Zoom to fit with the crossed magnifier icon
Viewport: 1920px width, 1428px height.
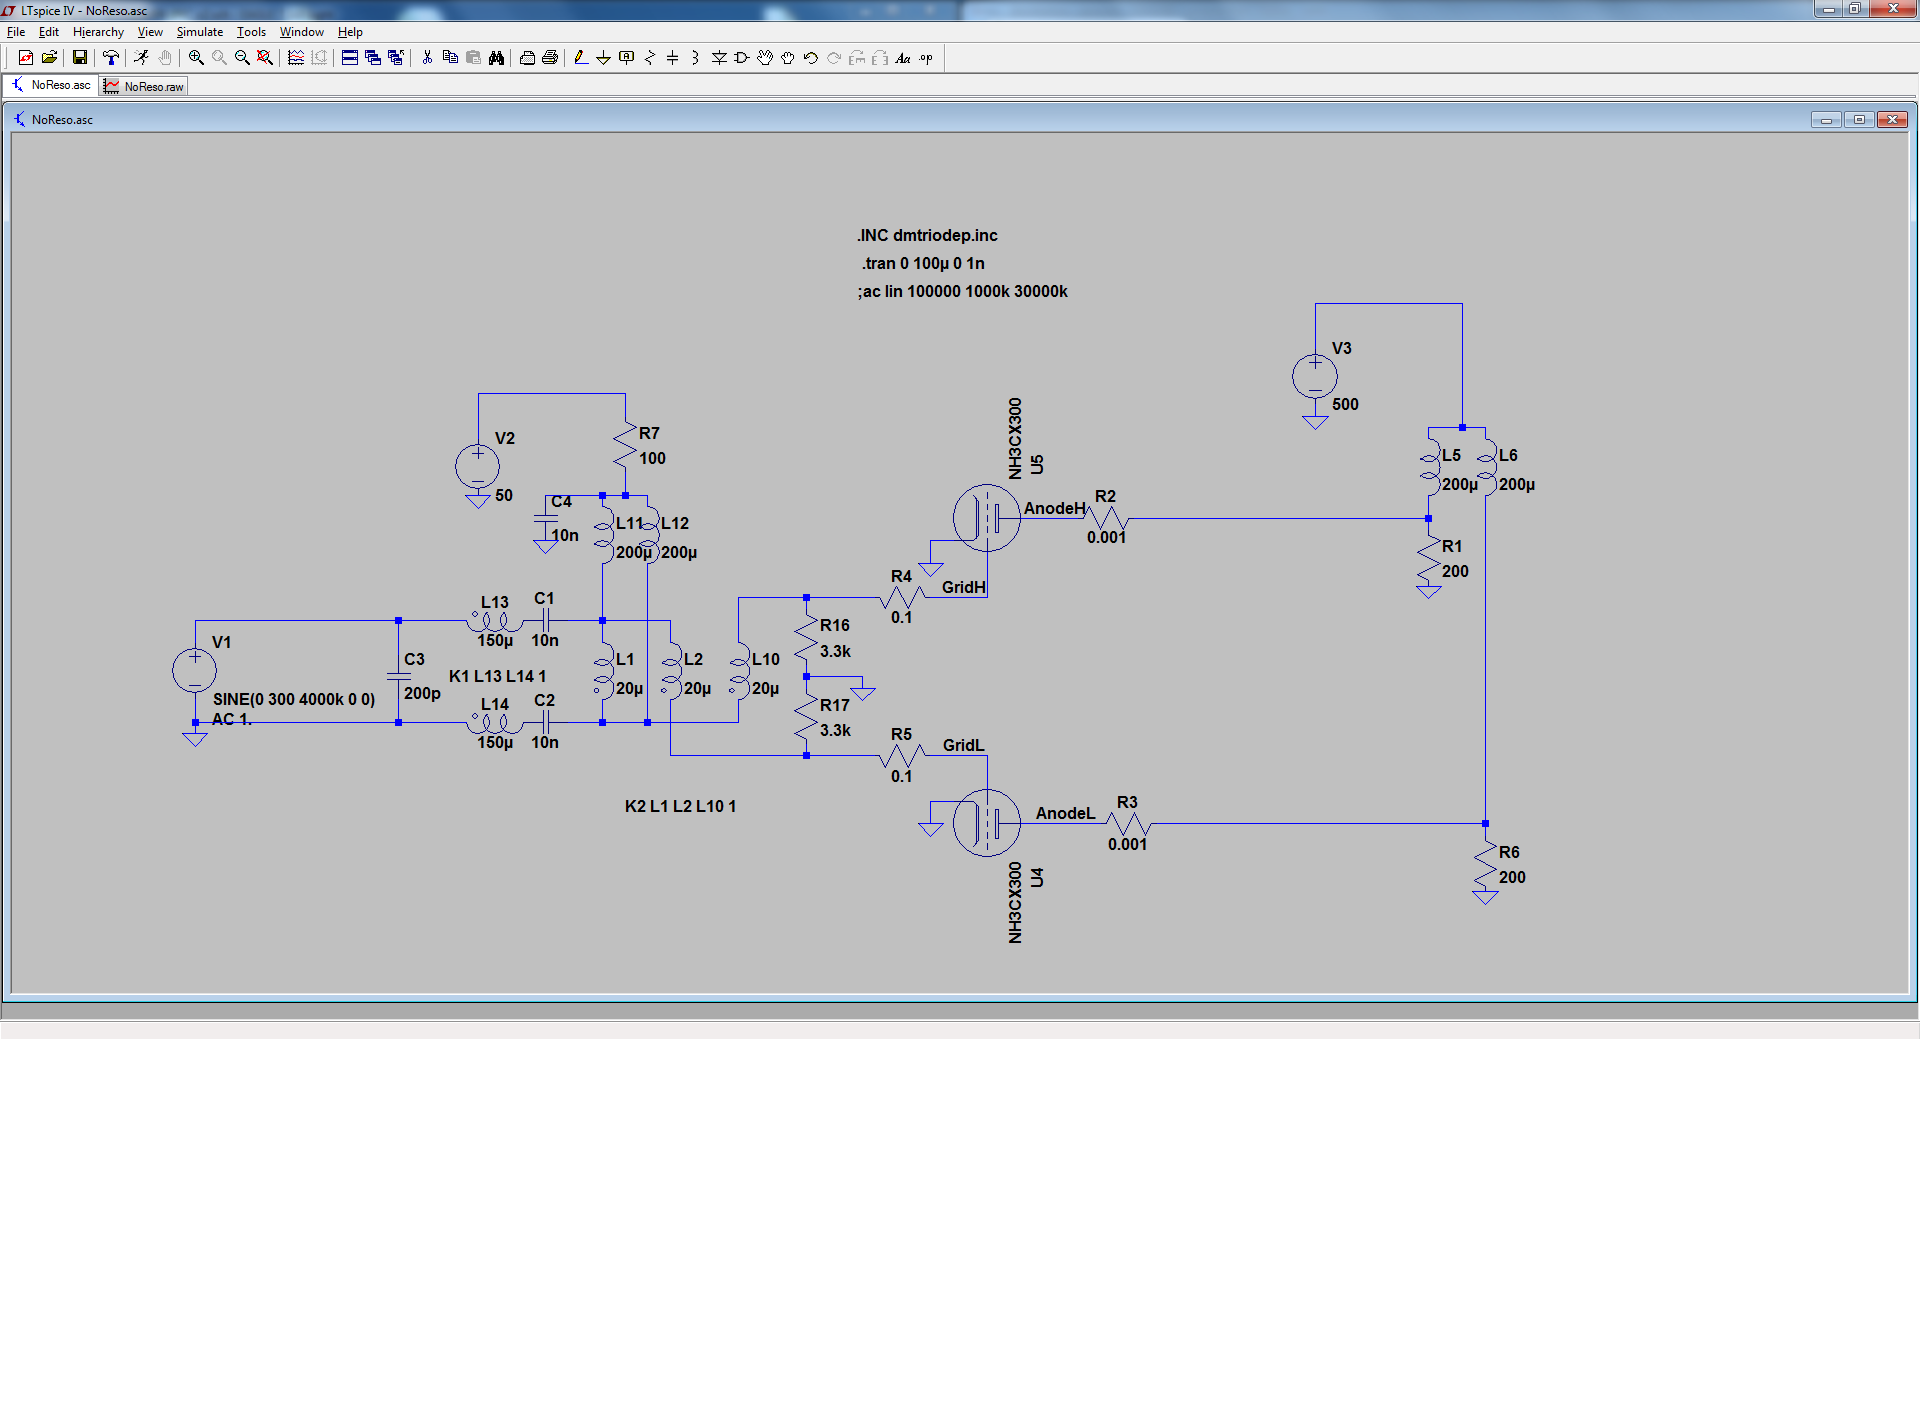click(x=265, y=58)
